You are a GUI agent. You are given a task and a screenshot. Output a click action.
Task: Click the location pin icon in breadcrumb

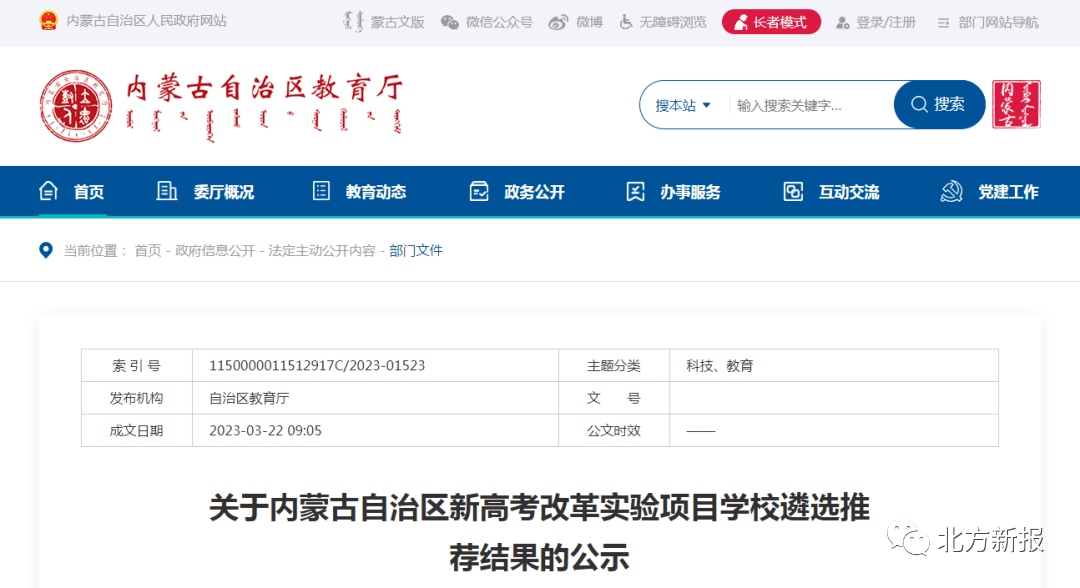(x=46, y=250)
